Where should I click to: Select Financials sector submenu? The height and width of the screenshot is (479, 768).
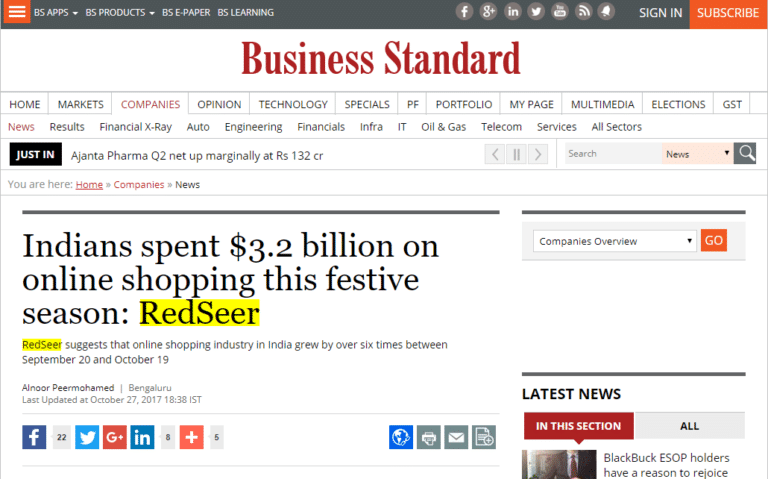point(321,127)
